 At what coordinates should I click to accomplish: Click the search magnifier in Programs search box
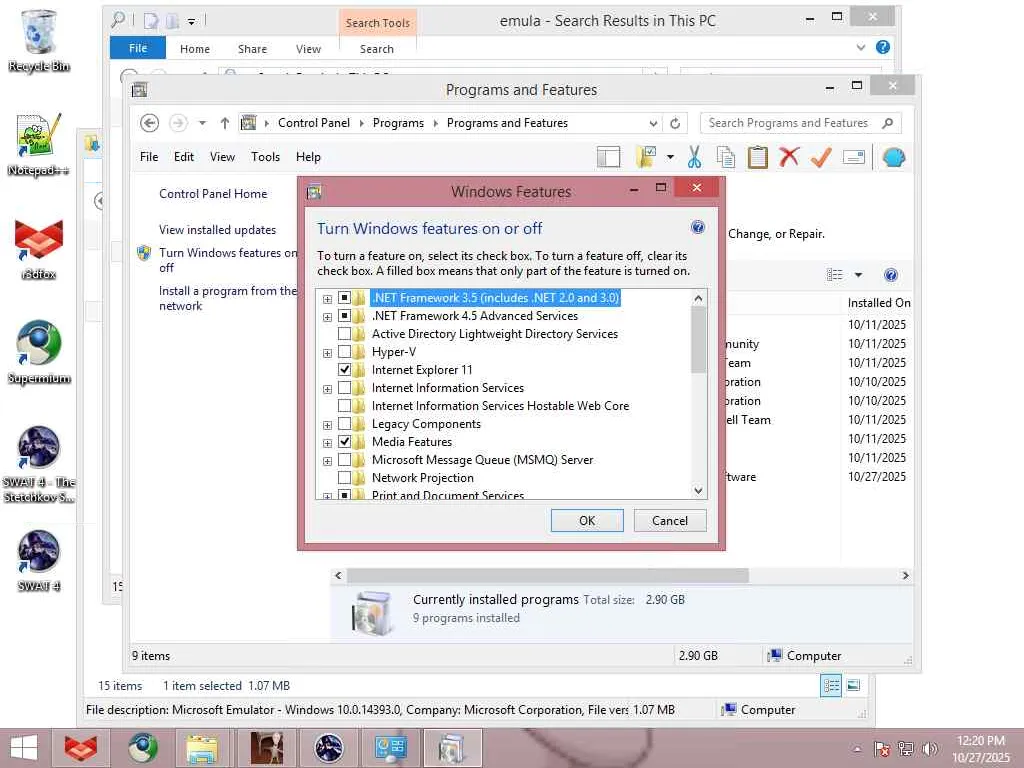point(887,123)
